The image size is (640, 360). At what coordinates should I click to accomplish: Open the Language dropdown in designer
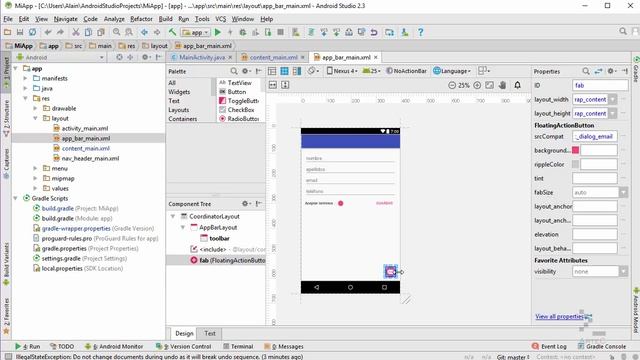451,71
